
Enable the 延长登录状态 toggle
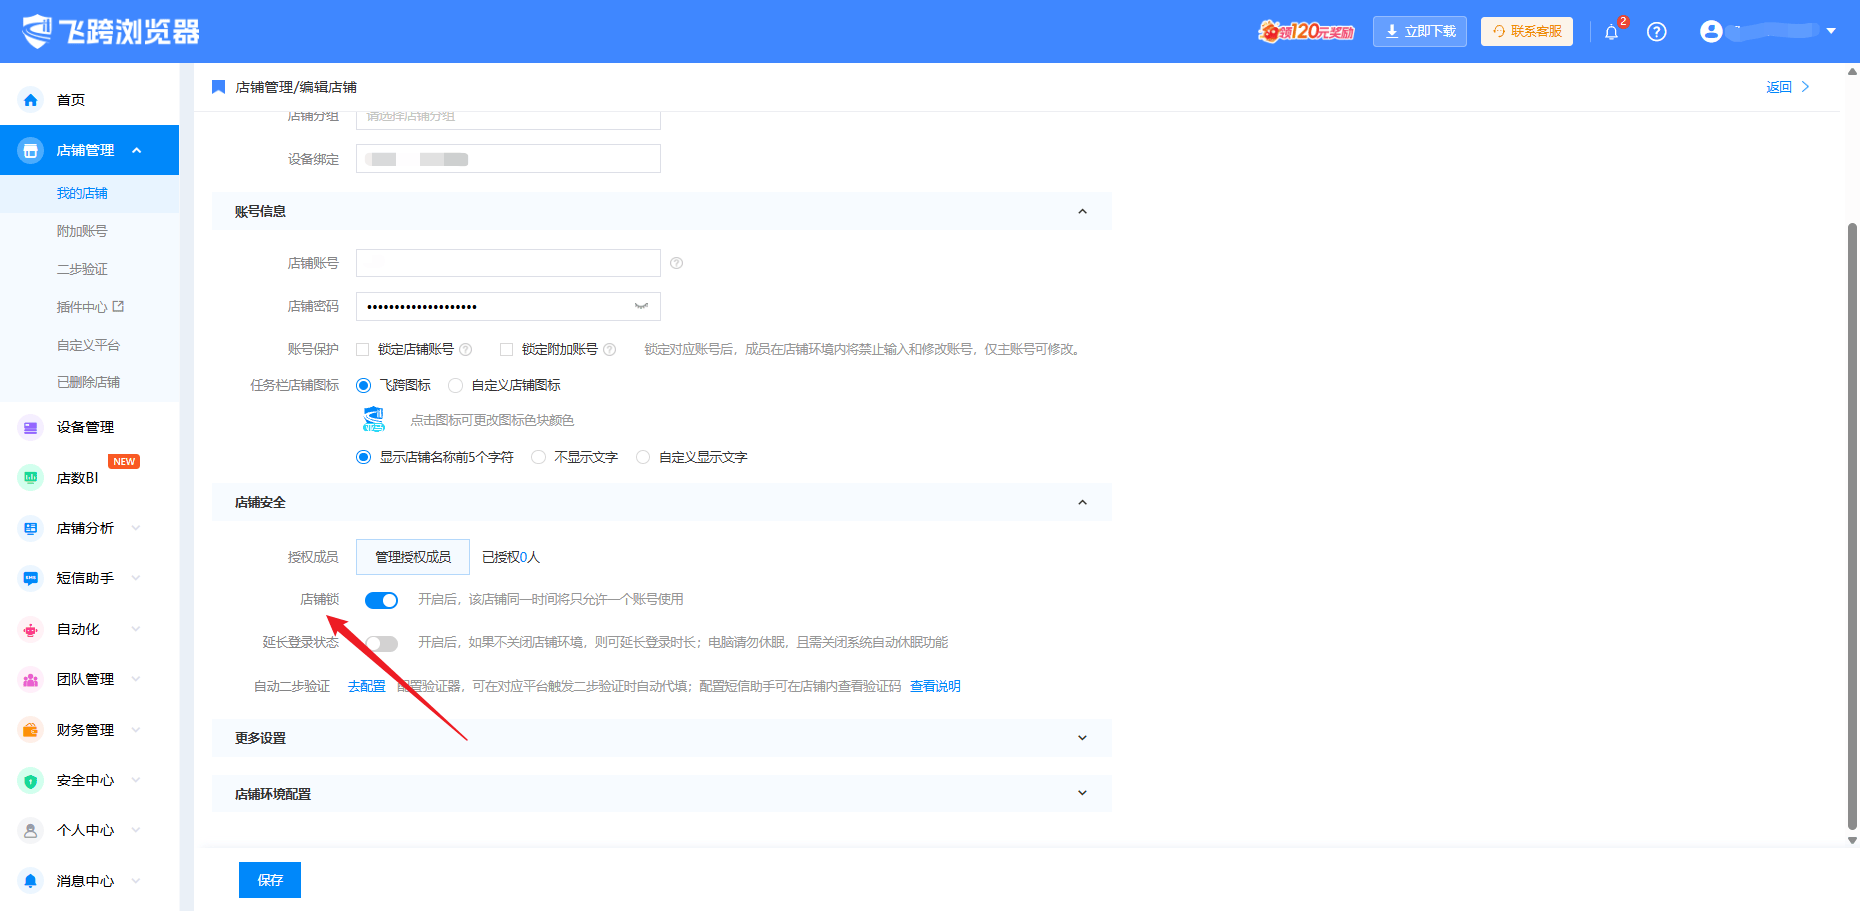pyautogui.click(x=381, y=643)
